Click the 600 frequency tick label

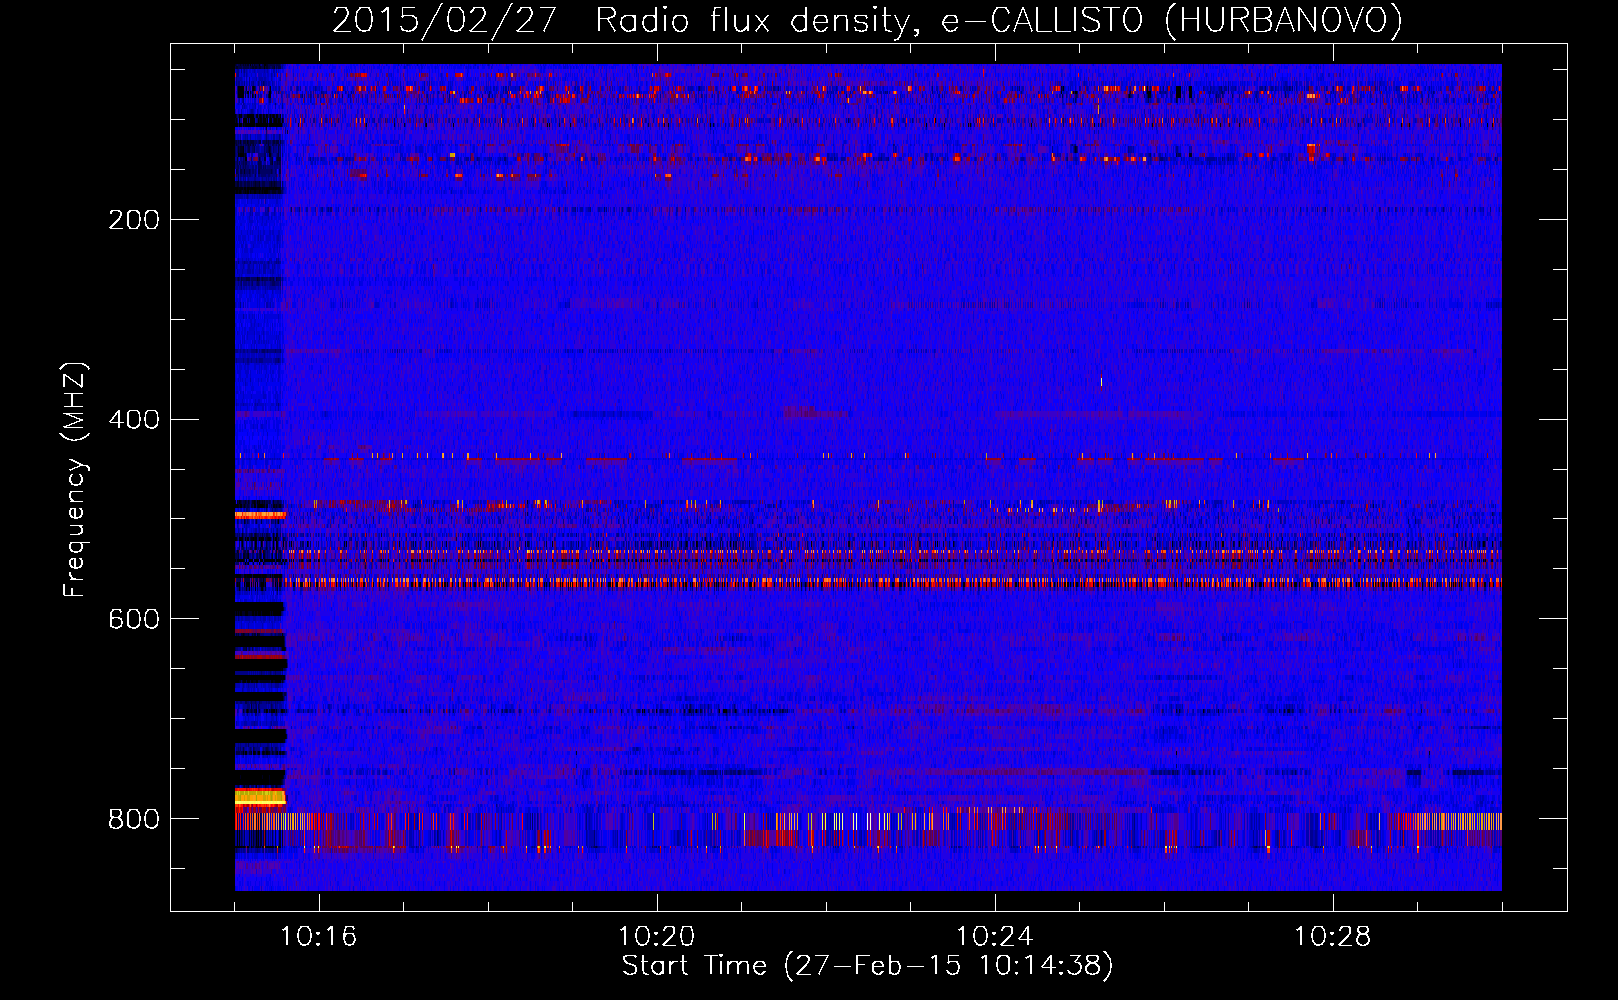(x=133, y=619)
